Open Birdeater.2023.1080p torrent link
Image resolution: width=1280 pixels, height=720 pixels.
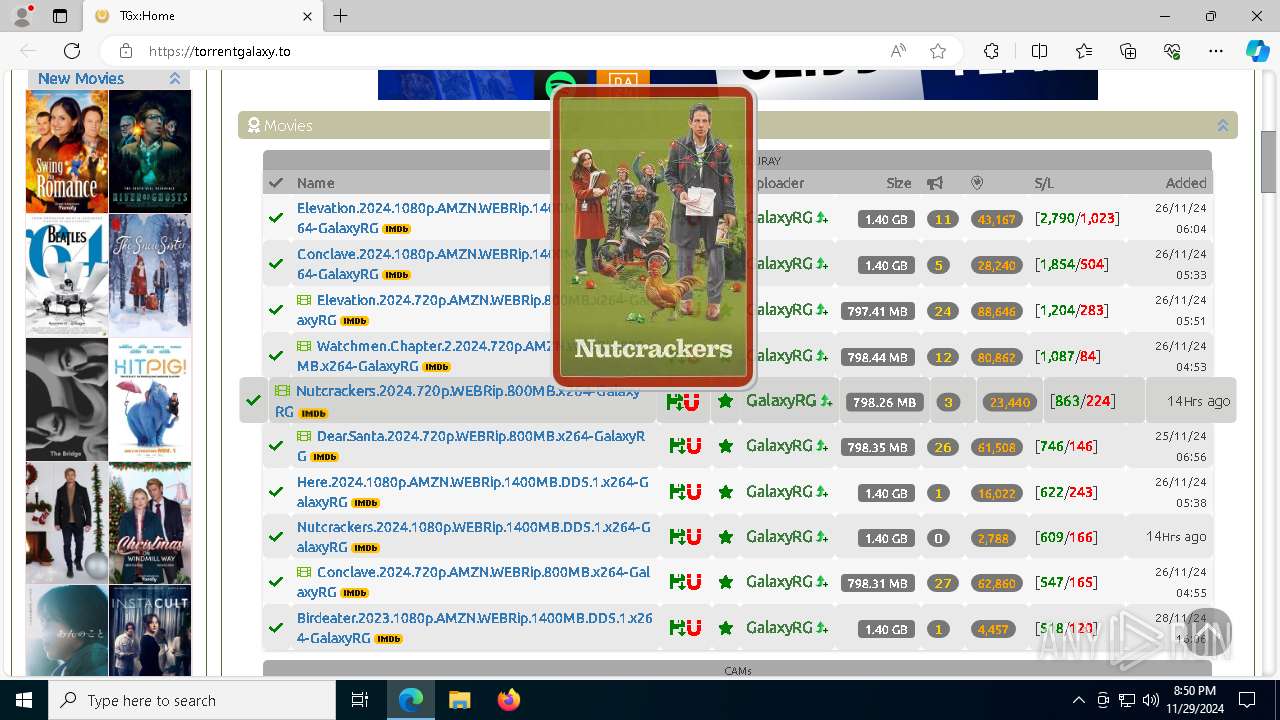tap(475, 628)
